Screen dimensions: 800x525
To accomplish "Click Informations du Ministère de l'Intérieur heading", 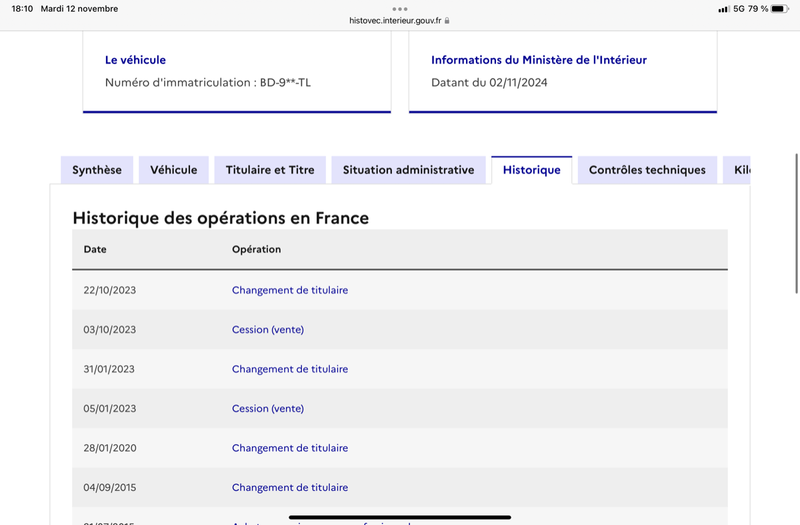I will click(539, 60).
